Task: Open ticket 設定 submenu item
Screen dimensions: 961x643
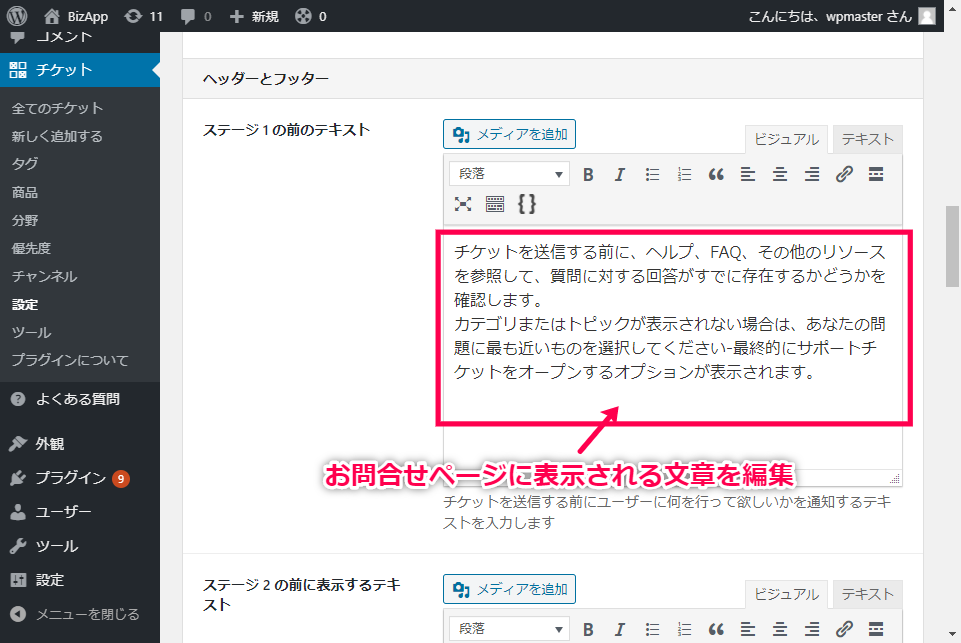Action: [25, 304]
